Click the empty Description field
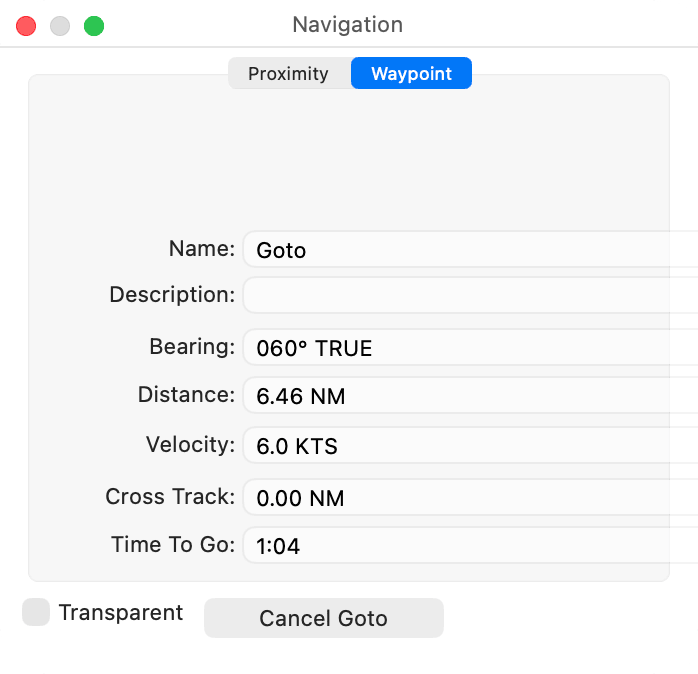This screenshot has height=674, width=698. click(x=471, y=295)
